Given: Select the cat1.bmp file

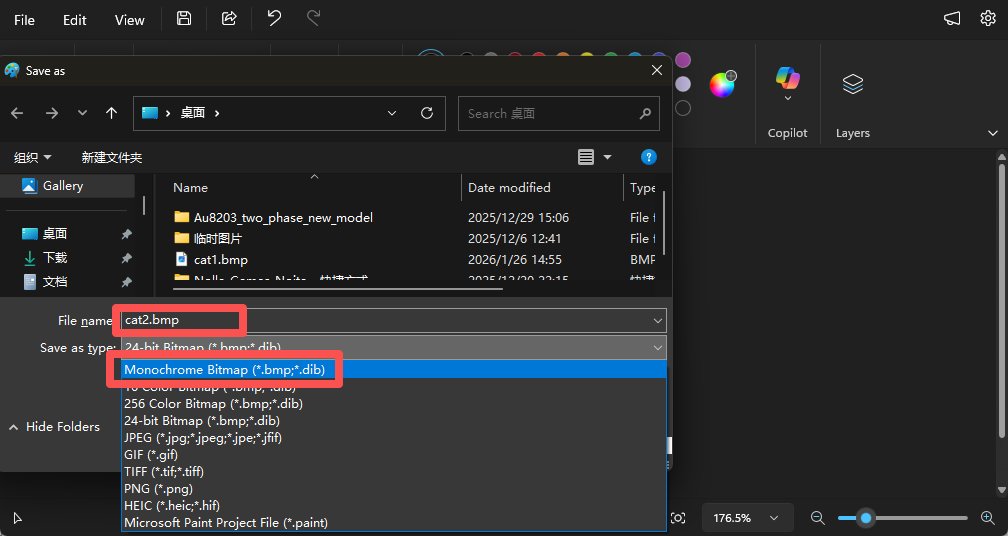Looking at the screenshot, I should point(220,260).
